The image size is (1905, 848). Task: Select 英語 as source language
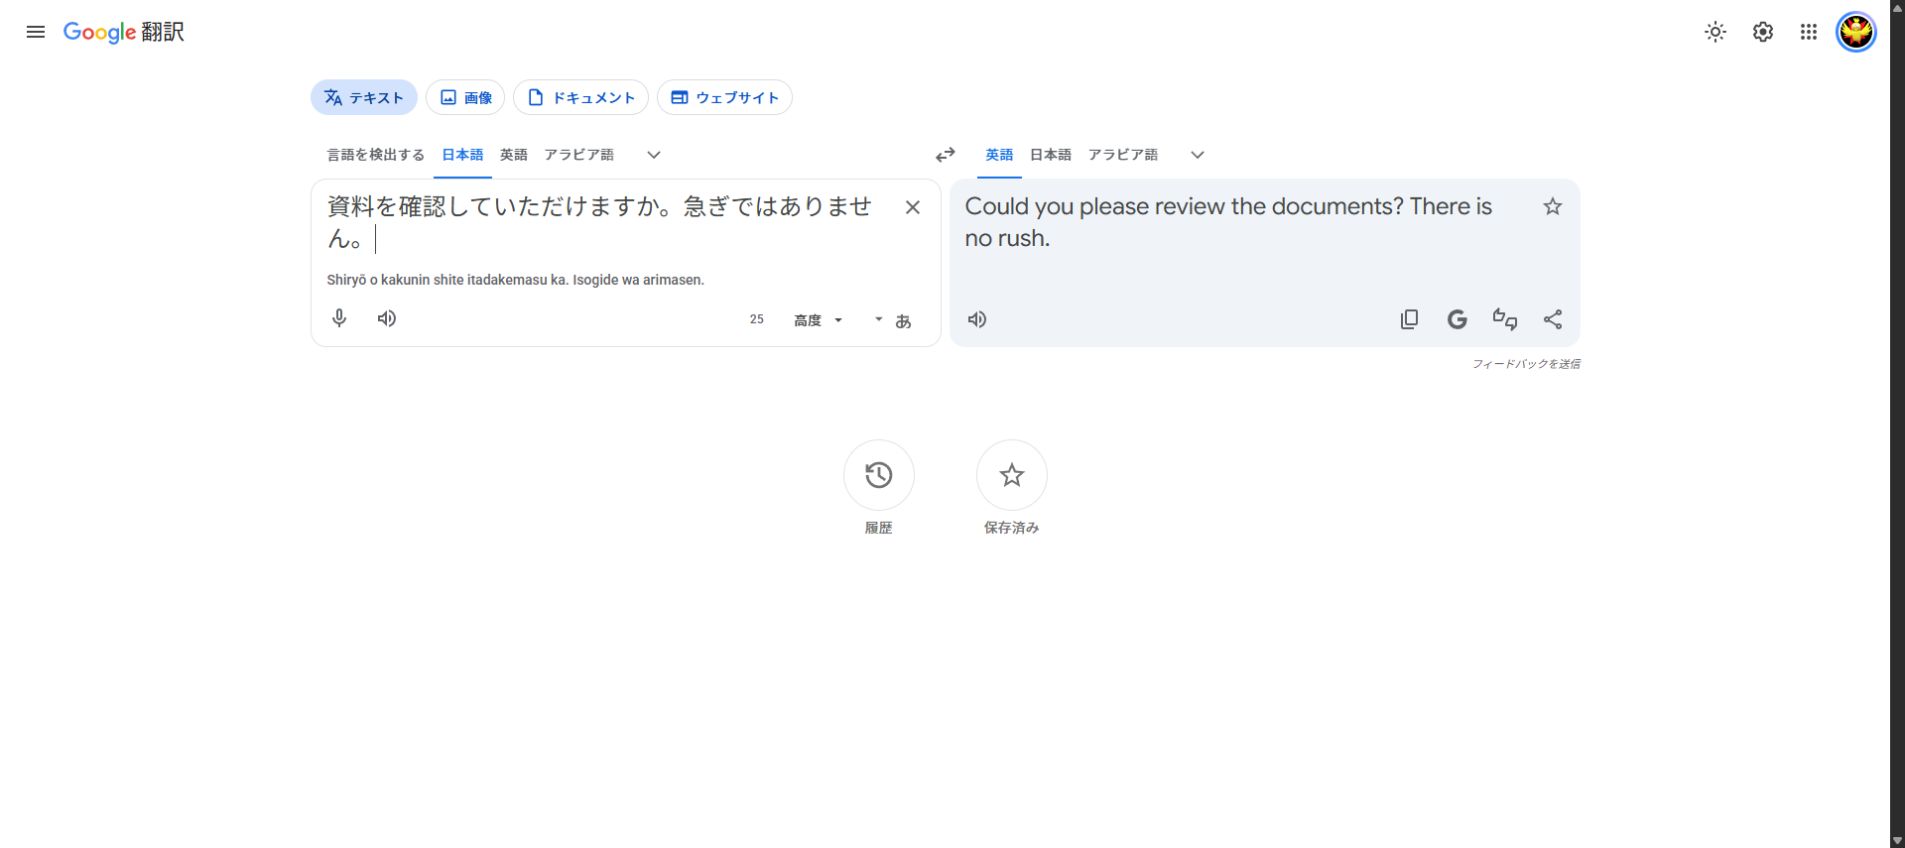click(x=514, y=155)
